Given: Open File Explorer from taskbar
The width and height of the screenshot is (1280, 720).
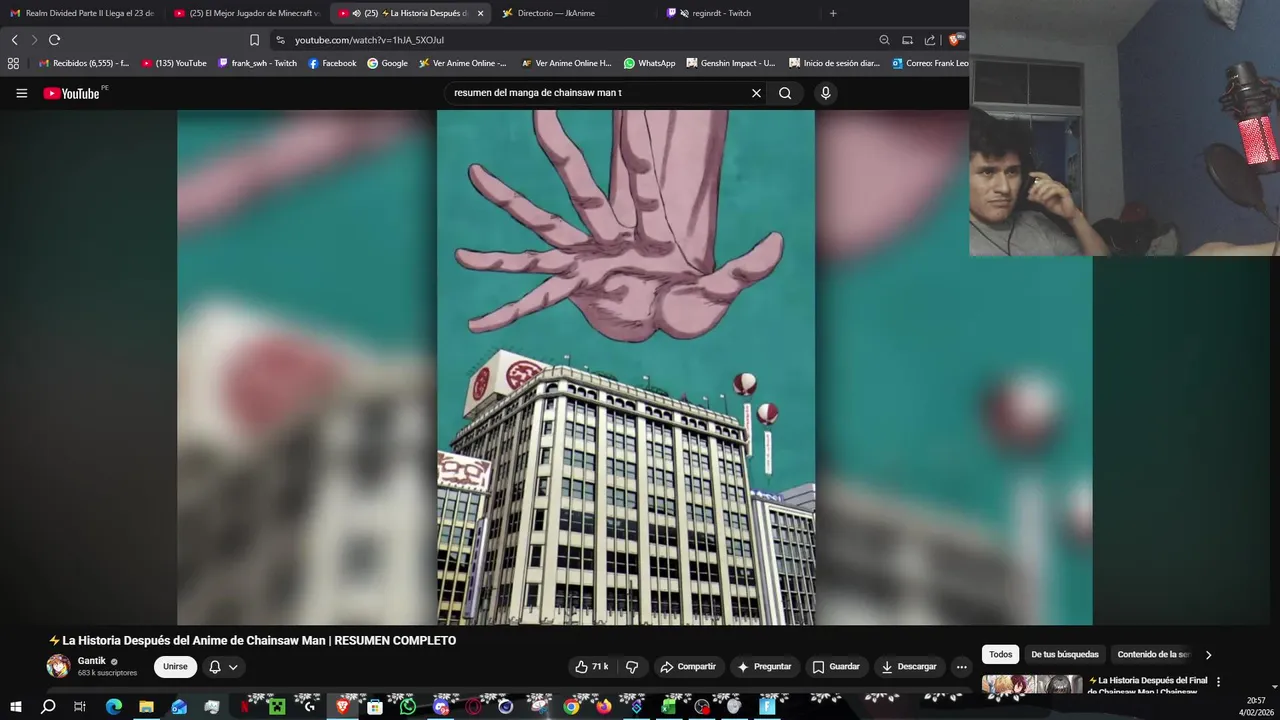Looking at the screenshot, I should 146,706.
